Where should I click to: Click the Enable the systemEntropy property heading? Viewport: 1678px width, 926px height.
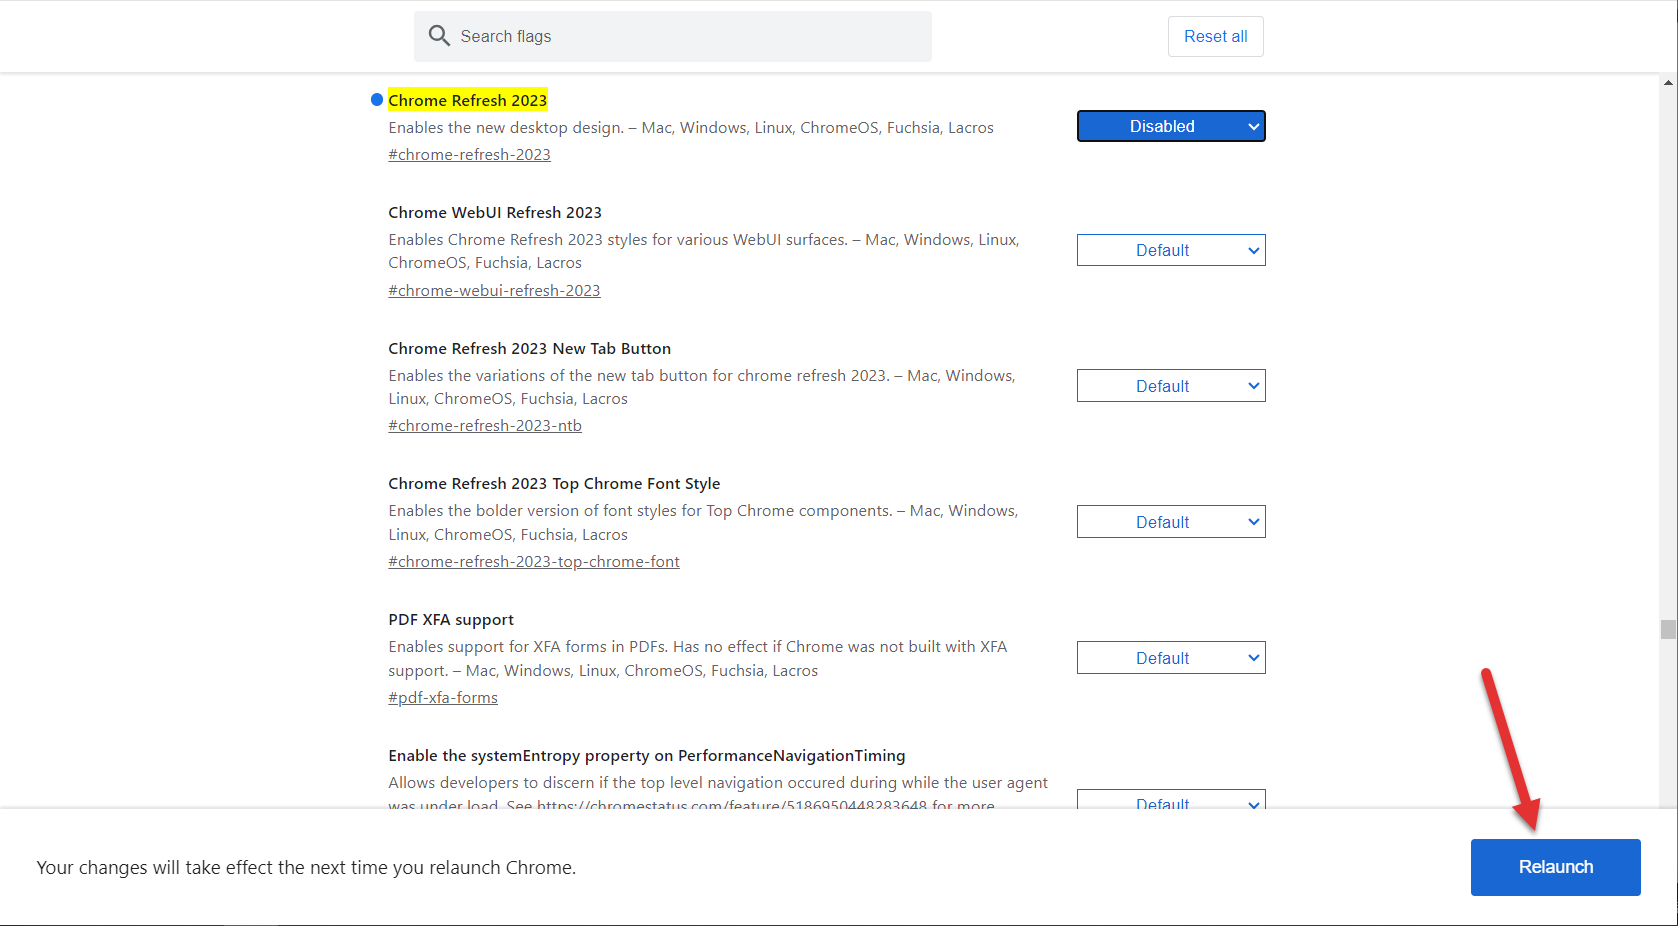click(x=647, y=756)
